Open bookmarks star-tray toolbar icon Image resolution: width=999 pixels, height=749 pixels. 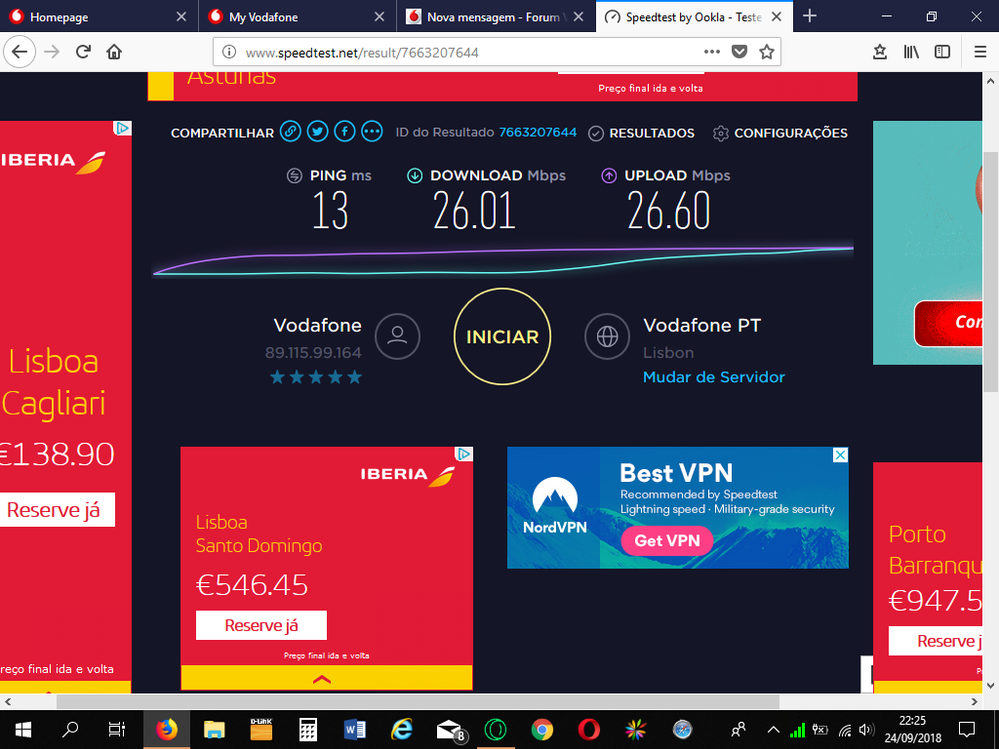[880, 52]
